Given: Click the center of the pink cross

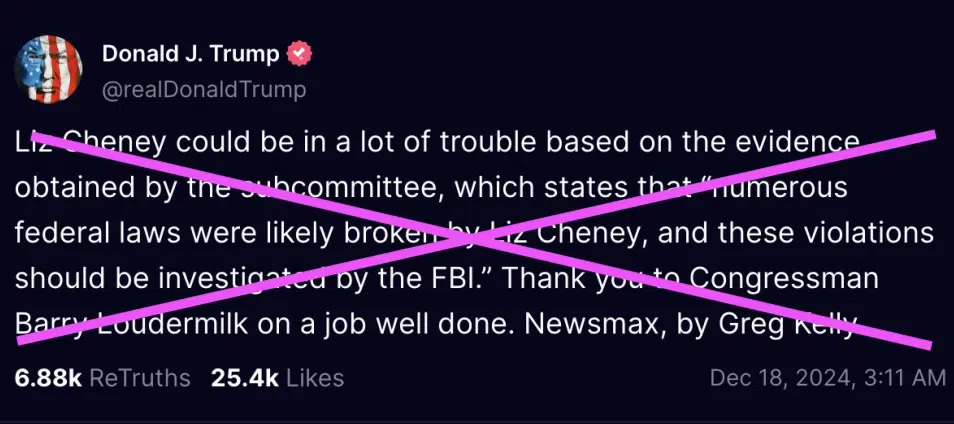Looking at the screenshot, I should [x=476, y=239].
